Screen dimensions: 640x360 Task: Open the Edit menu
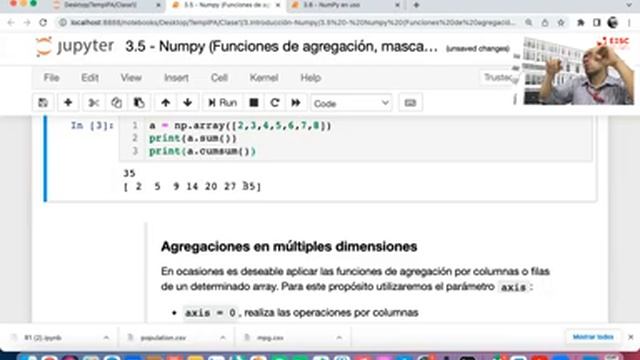click(90, 78)
